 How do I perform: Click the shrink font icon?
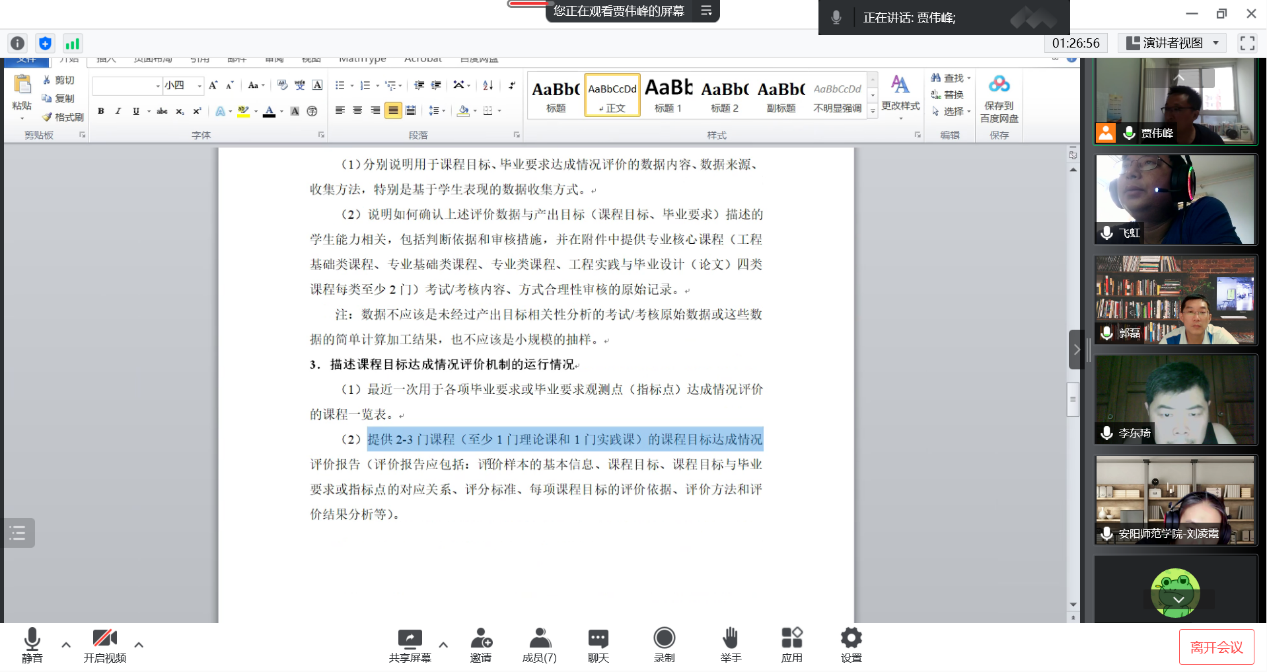coord(229,86)
